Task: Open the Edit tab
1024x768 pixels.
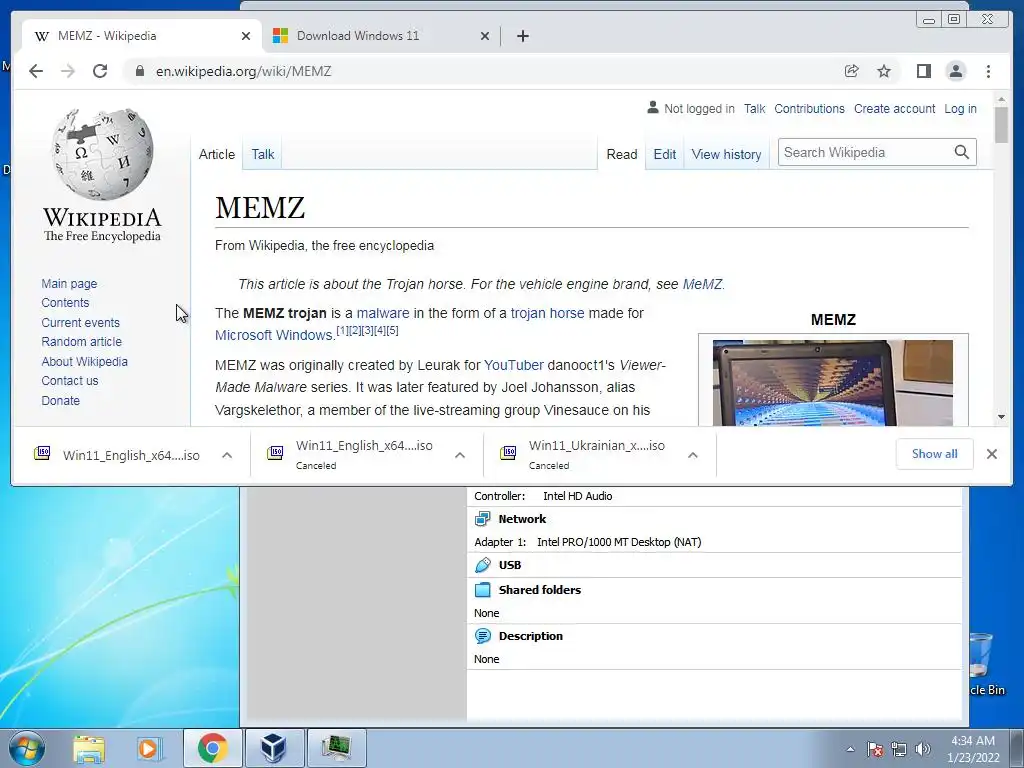Action: (665, 155)
